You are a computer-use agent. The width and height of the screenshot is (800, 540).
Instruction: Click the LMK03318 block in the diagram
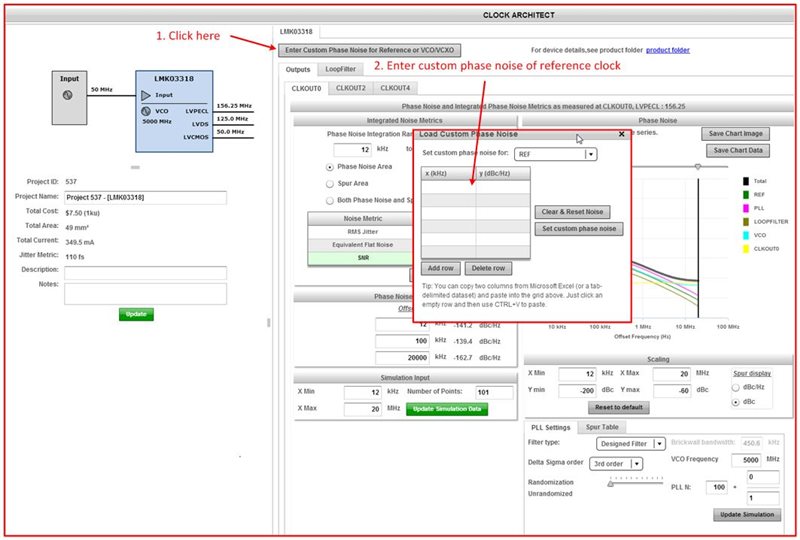click(x=174, y=111)
